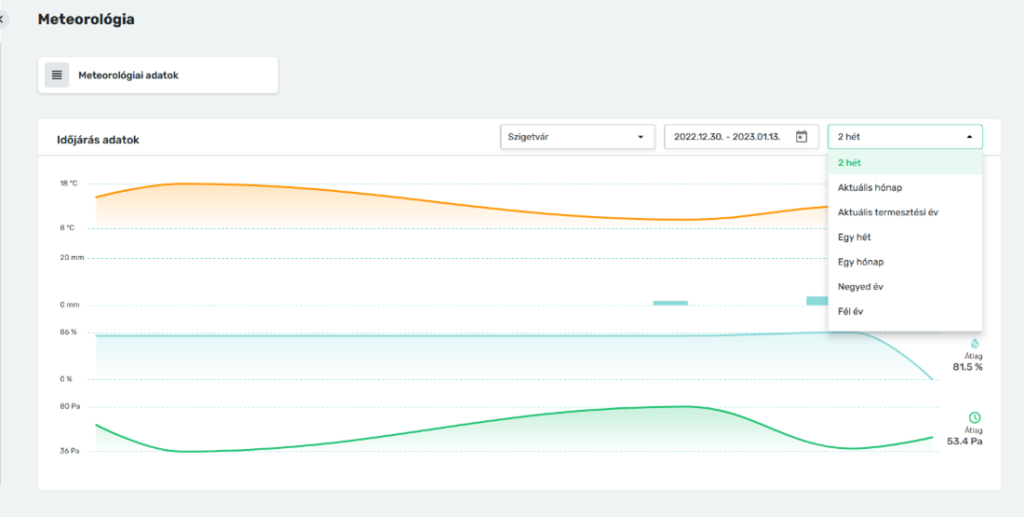1024x517 pixels.
Task: Click the humidity droplet icon
Action: click(975, 343)
